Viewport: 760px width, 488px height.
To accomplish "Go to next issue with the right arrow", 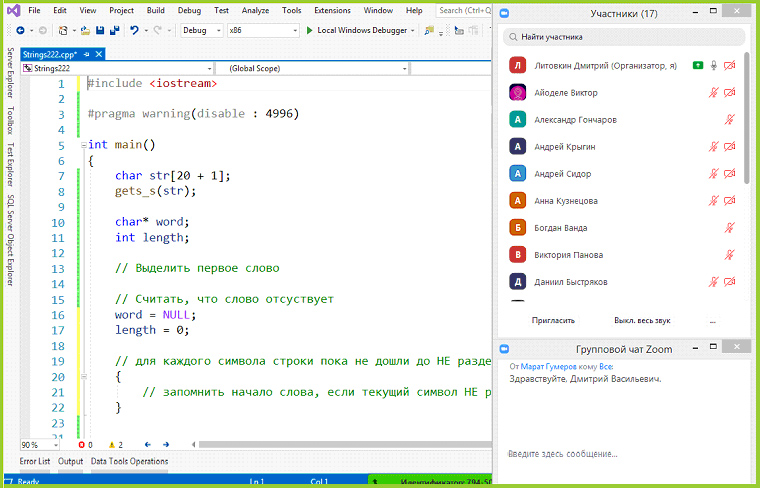I will [x=163, y=444].
